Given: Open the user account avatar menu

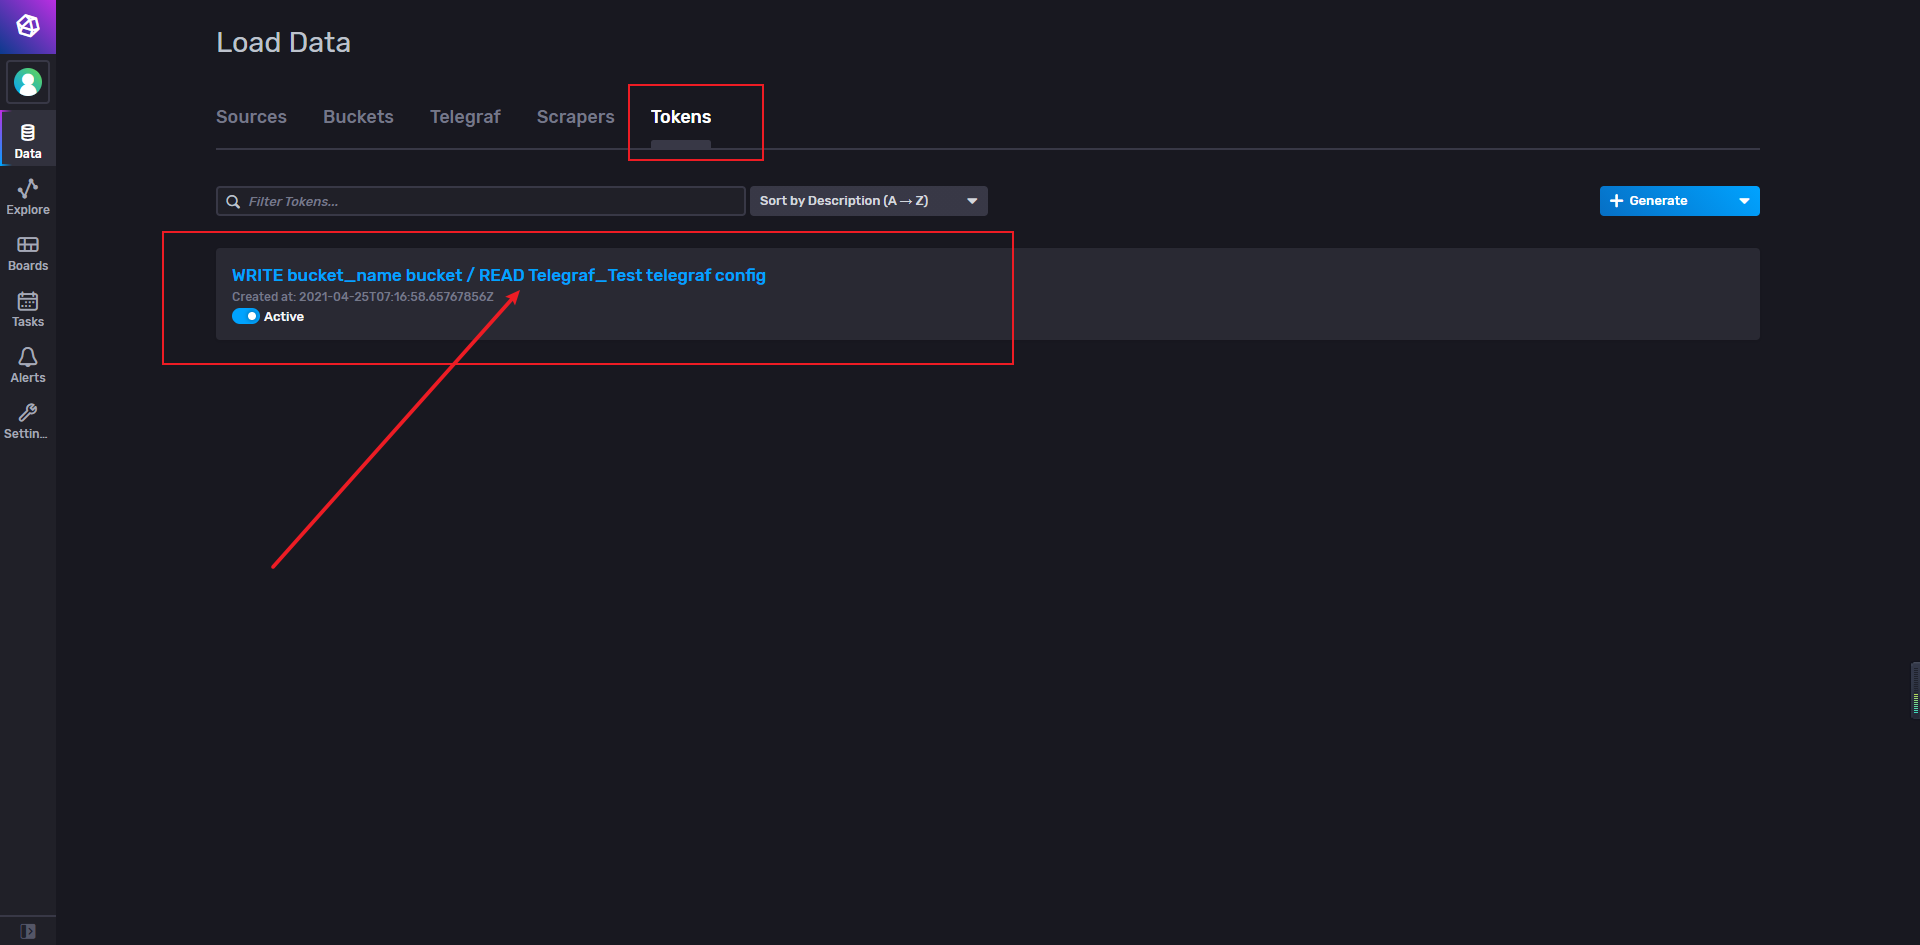Looking at the screenshot, I should (28, 82).
